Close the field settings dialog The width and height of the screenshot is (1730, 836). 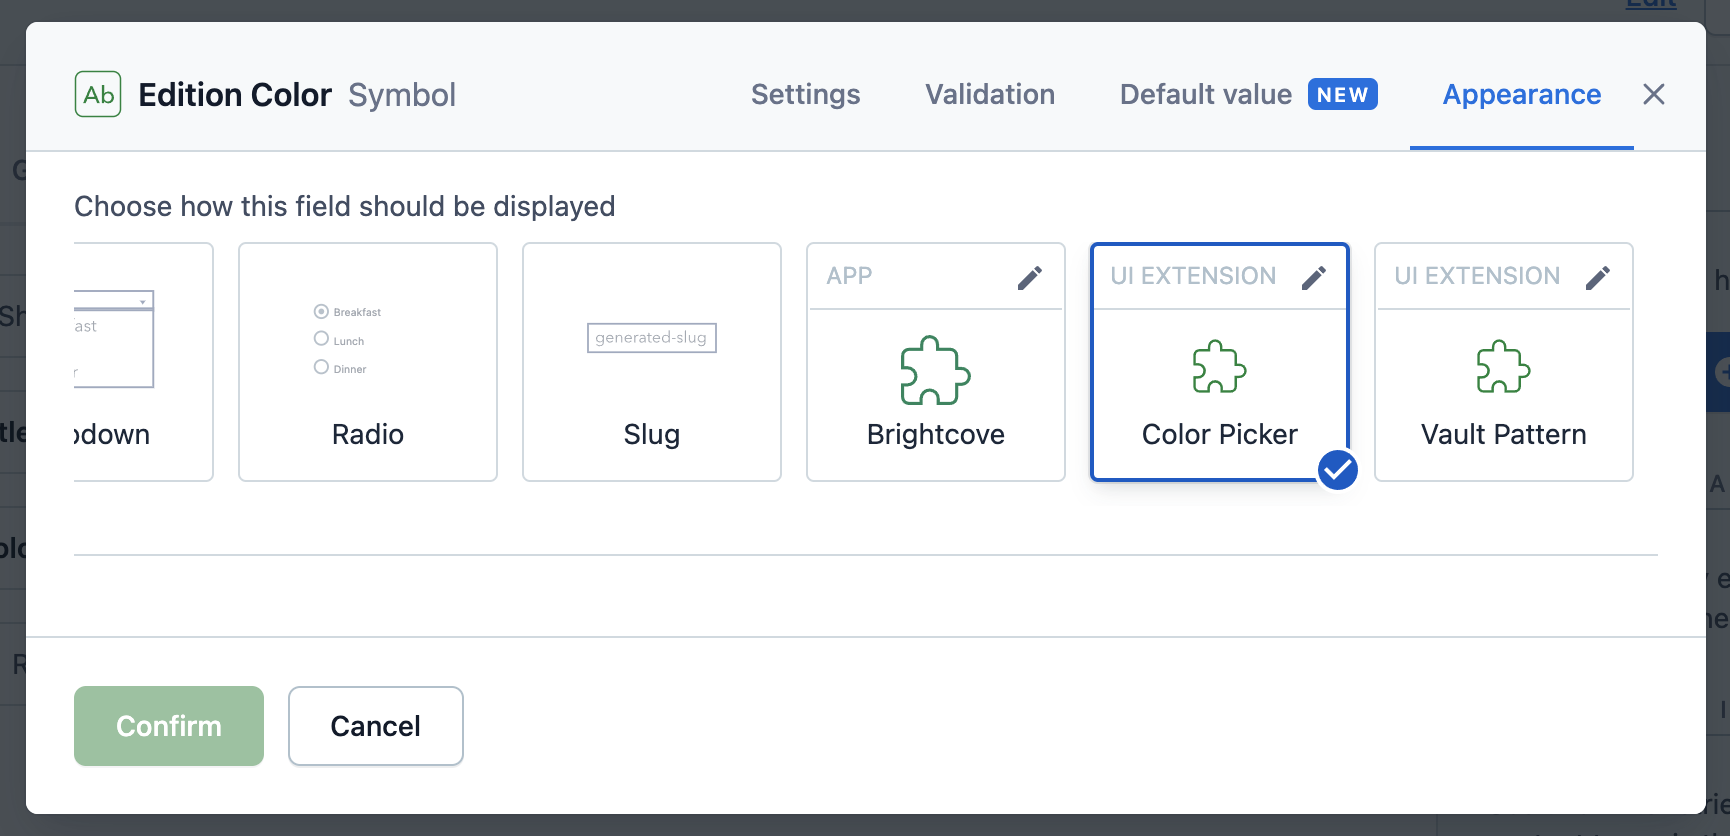tap(1654, 94)
